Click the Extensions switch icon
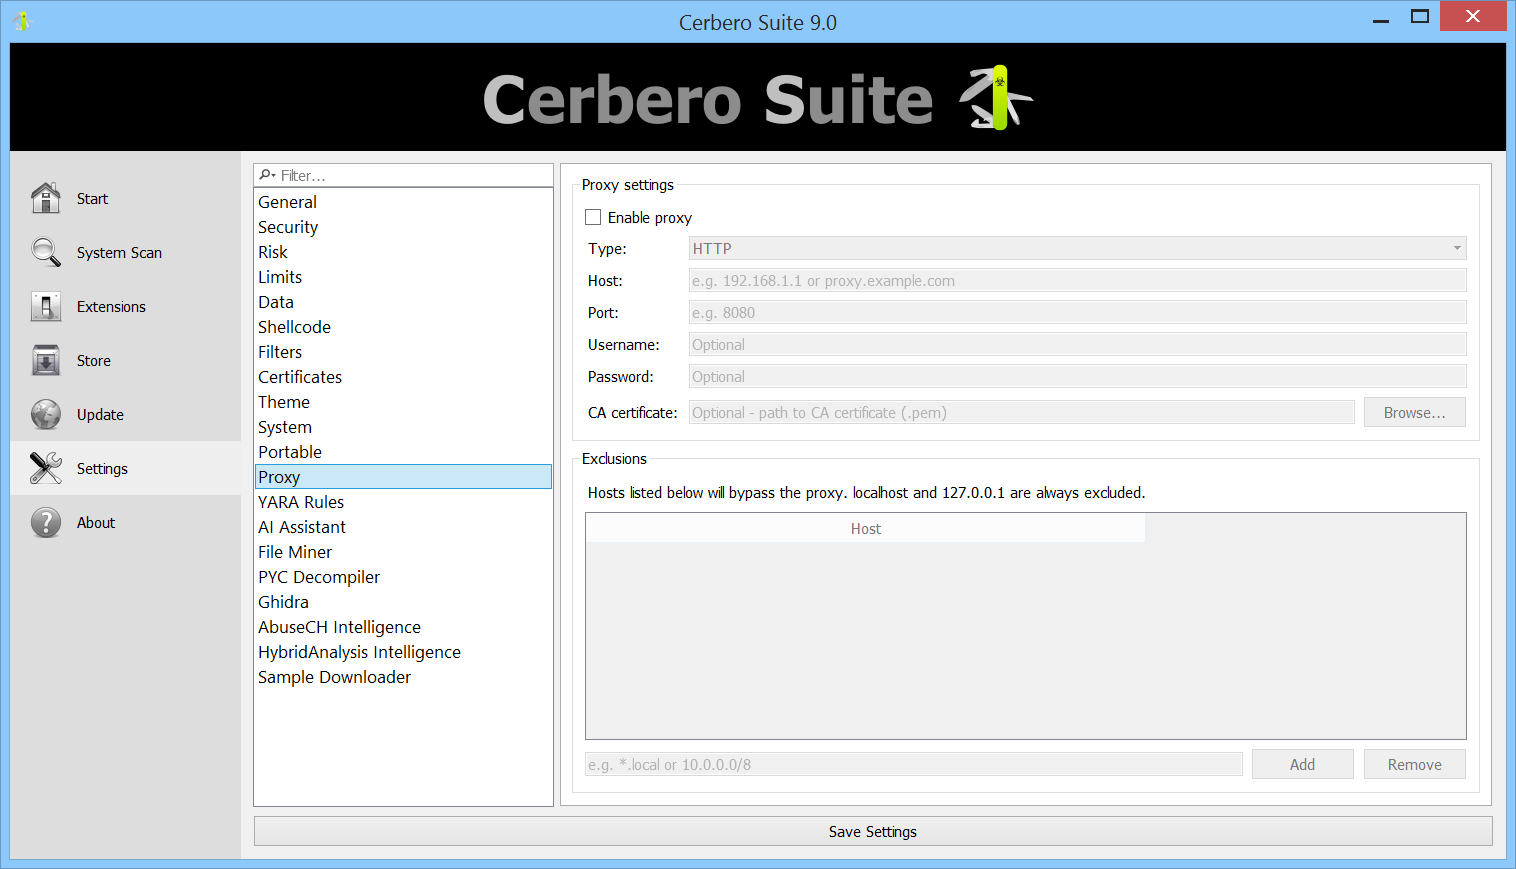The image size is (1516, 869). point(46,306)
